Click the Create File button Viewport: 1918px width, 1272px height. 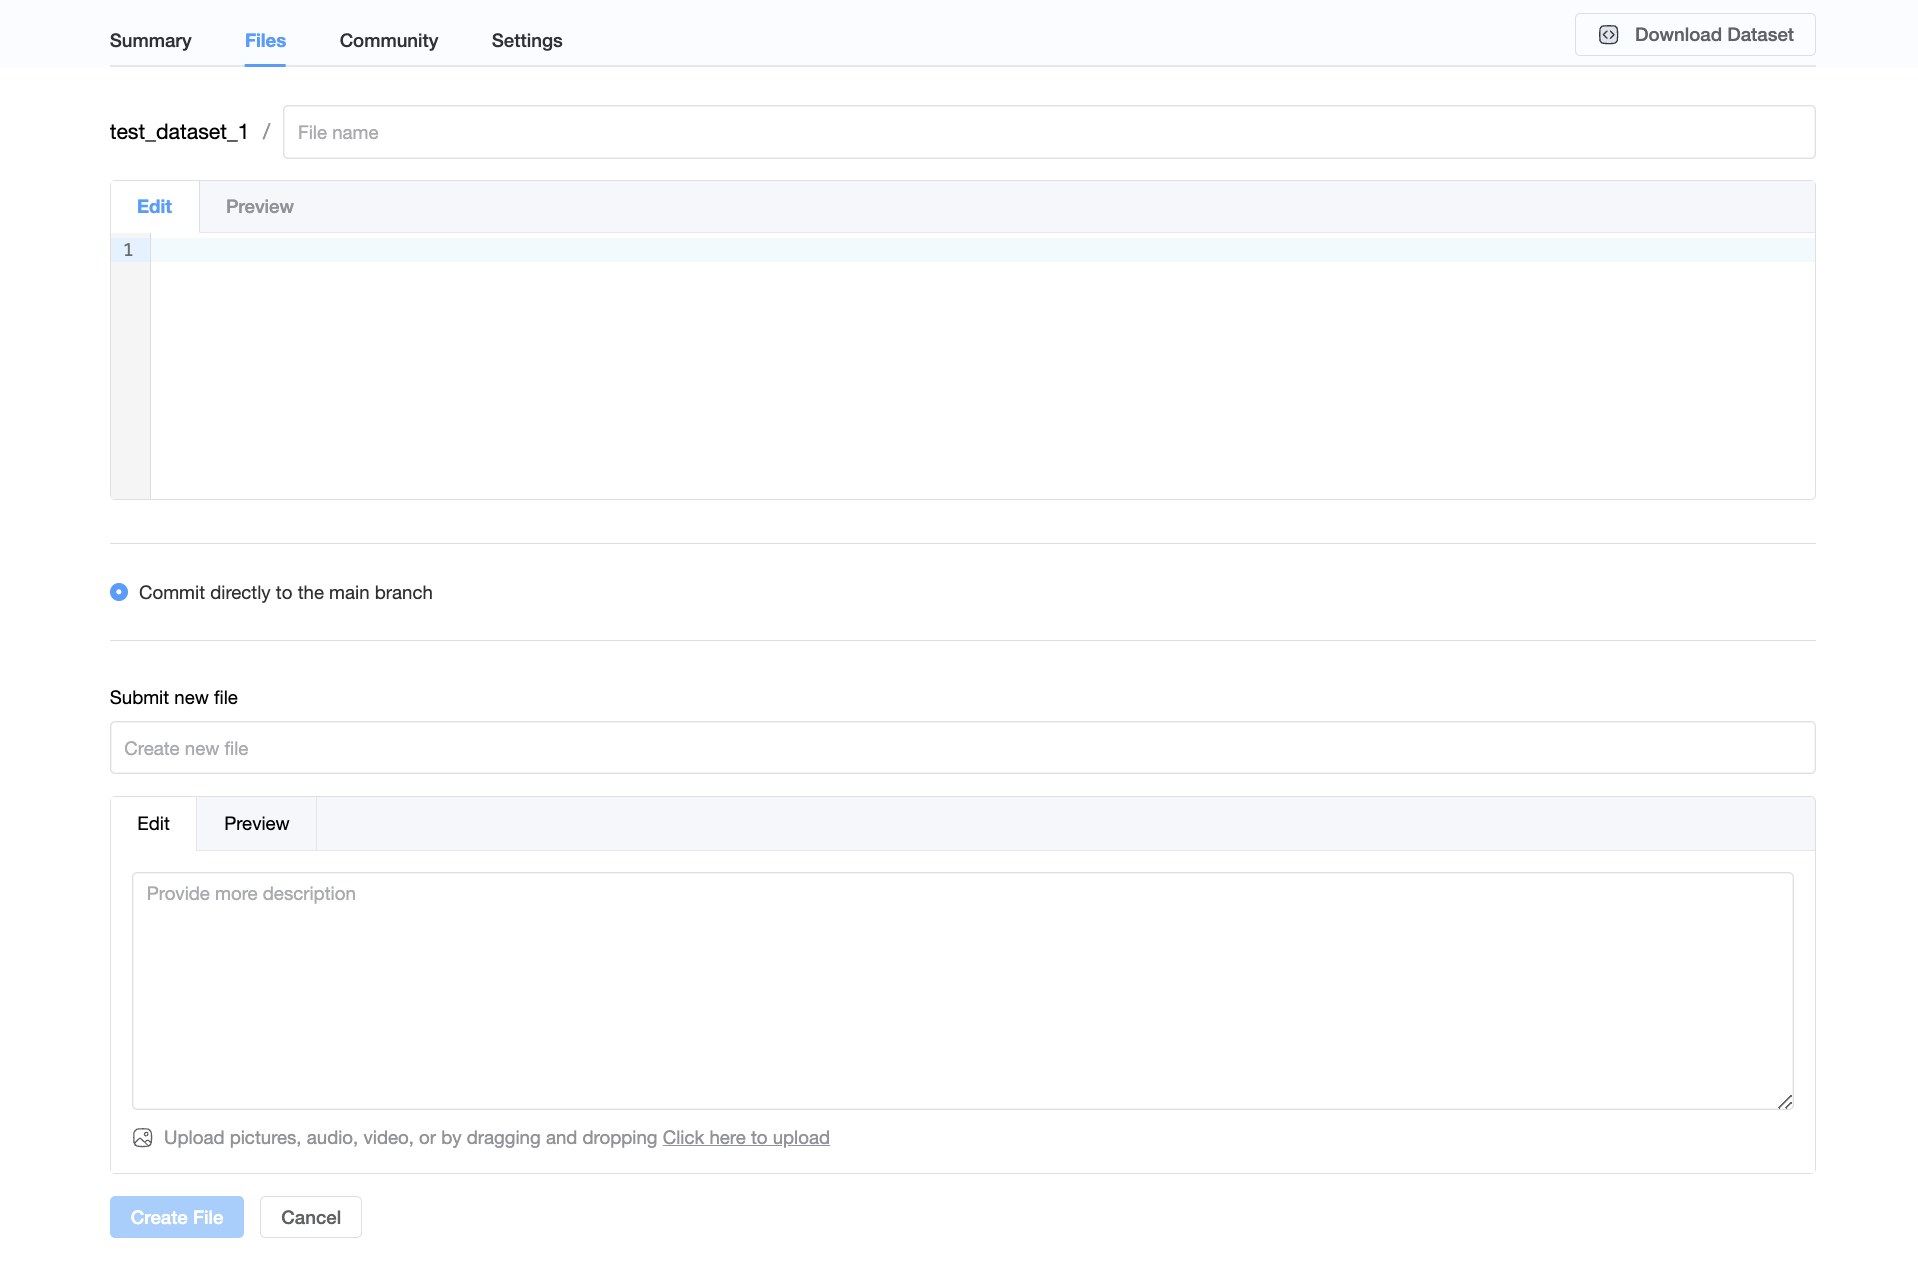click(x=177, y=1217)
